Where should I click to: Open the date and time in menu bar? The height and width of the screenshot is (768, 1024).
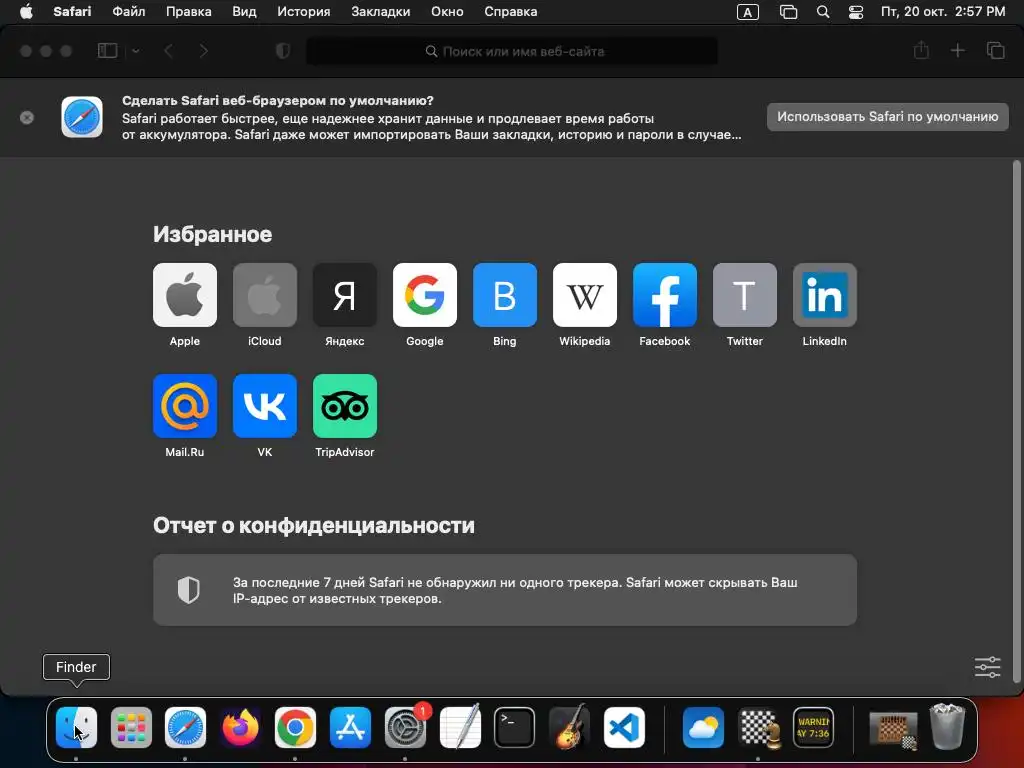[943, 12]
